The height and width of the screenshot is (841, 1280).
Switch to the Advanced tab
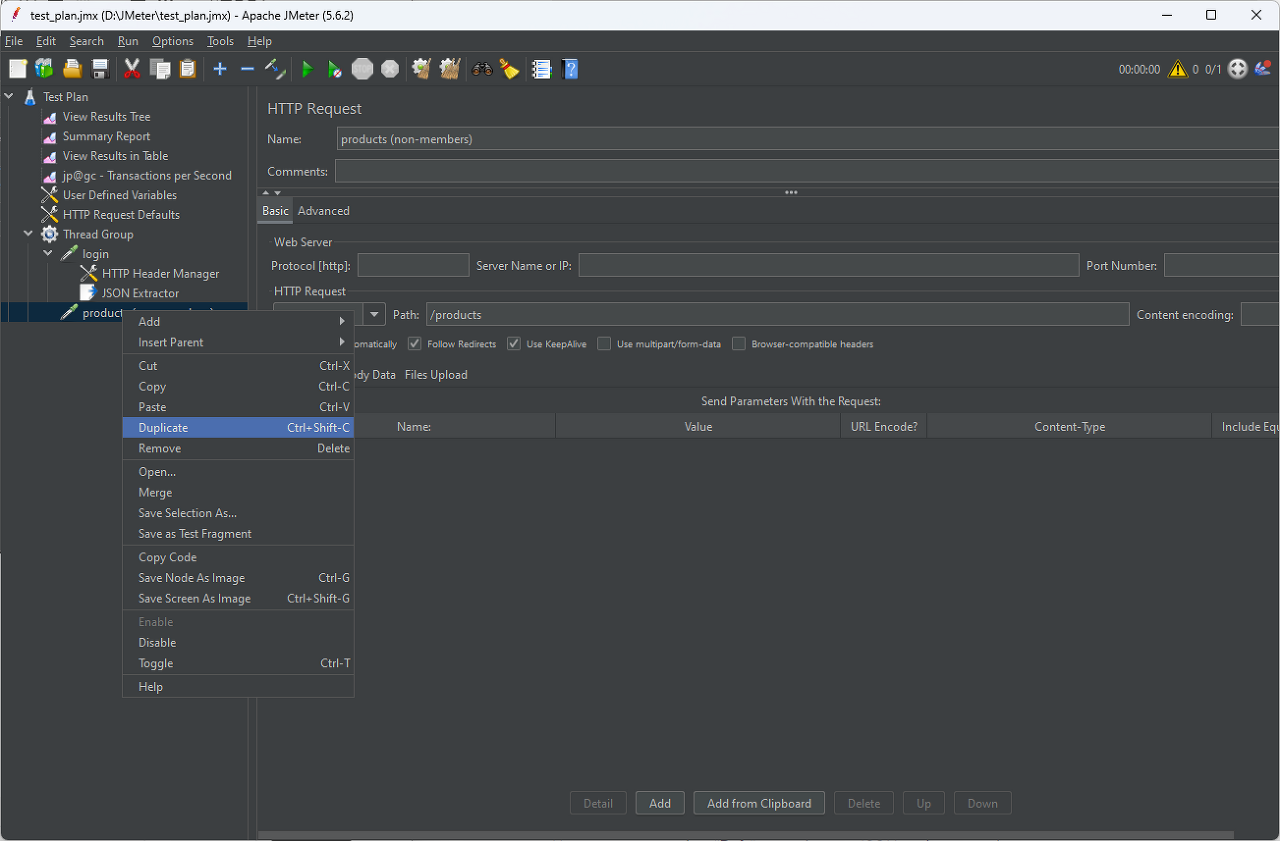(324, 211)
